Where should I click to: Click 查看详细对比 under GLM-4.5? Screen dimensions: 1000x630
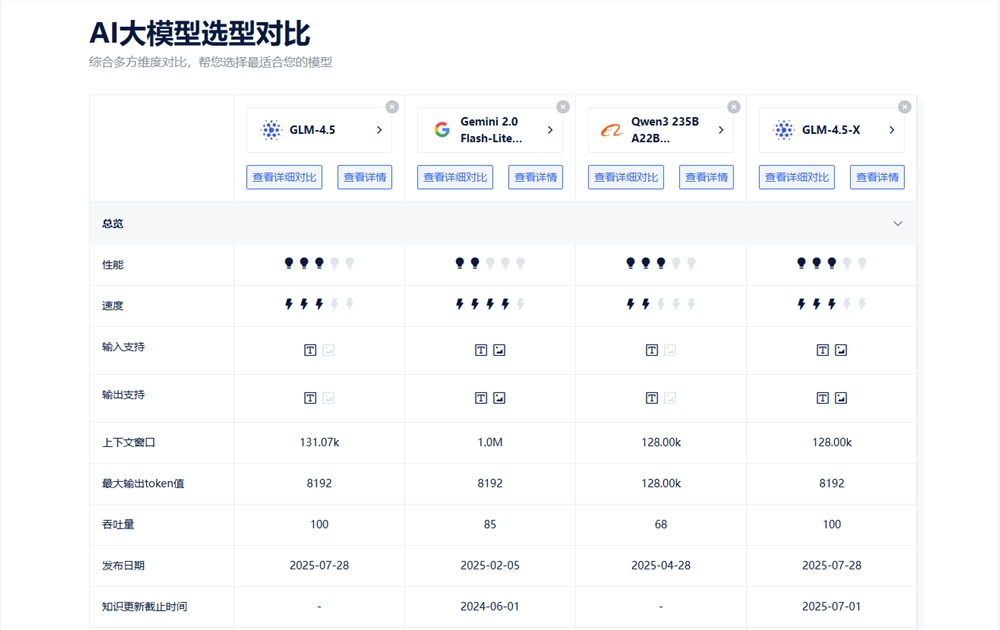pyautogui.click(x=284, y=177)
